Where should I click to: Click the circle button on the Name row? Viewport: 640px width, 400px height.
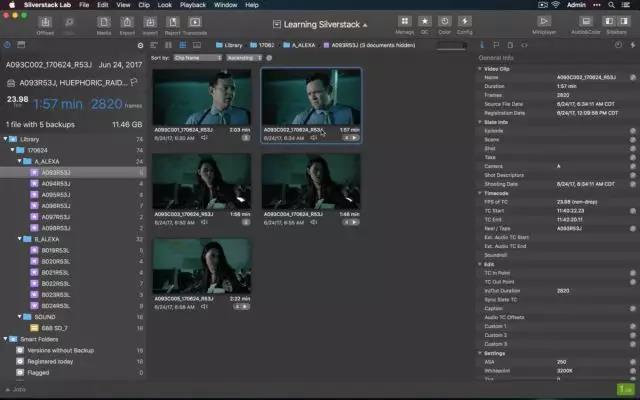click(633, 77)
